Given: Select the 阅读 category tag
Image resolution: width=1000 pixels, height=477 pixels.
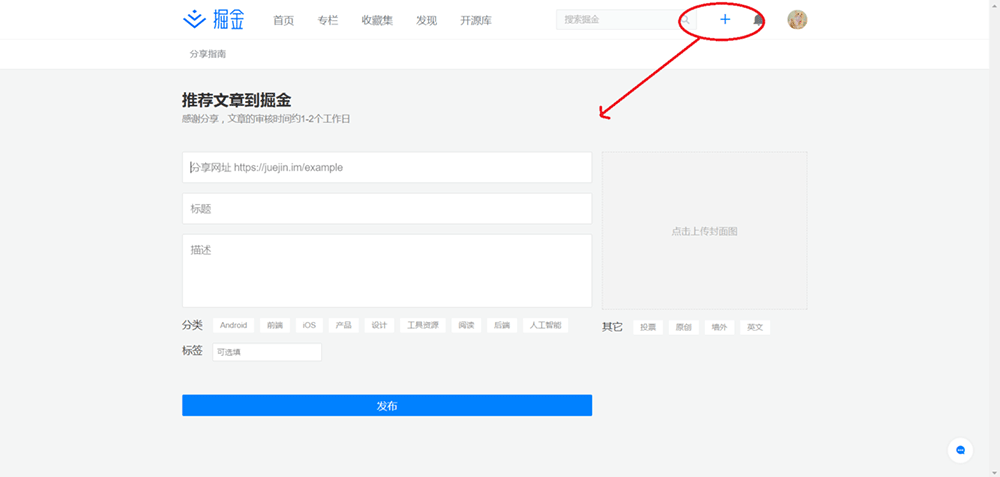Looking at the screenshot, I should 466,325.
